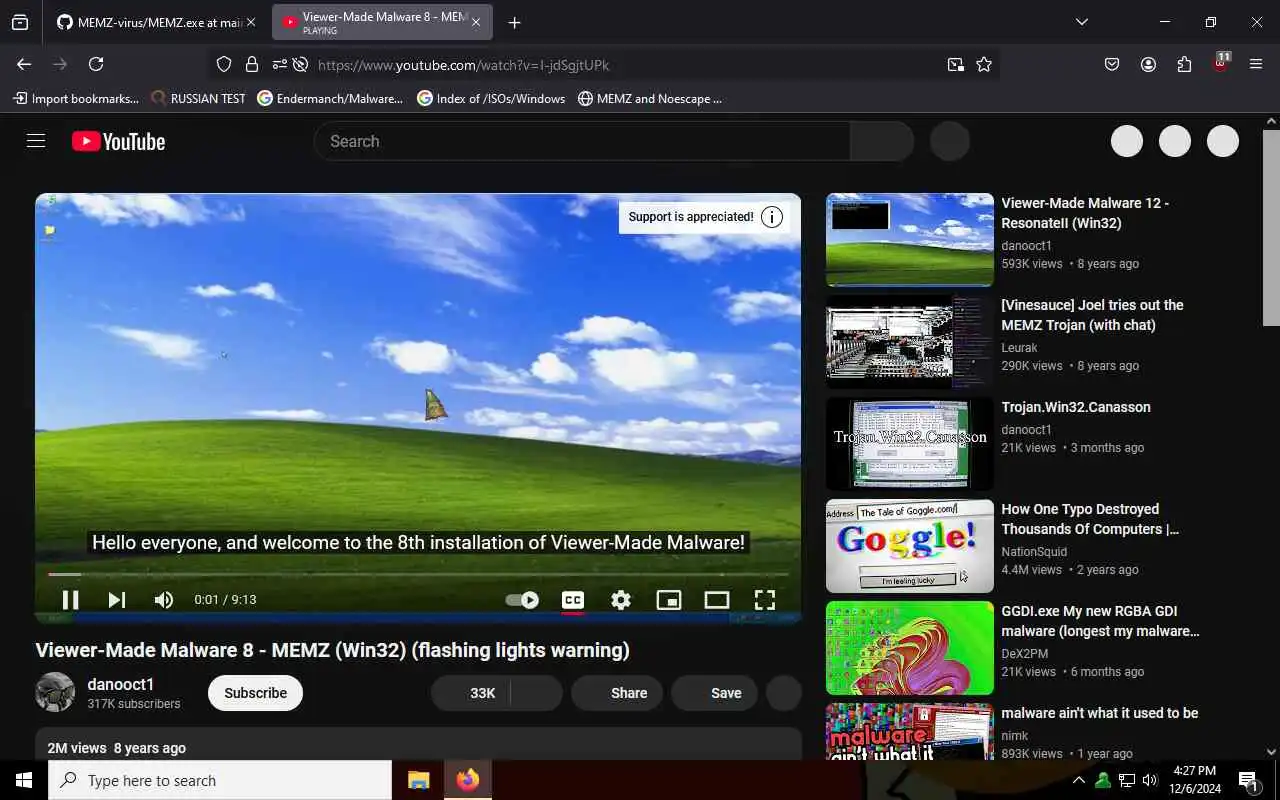This screenshot has height=800, width=1280.
Task: Click Firefox taskbar icon
Action: (x=467, y=780)
